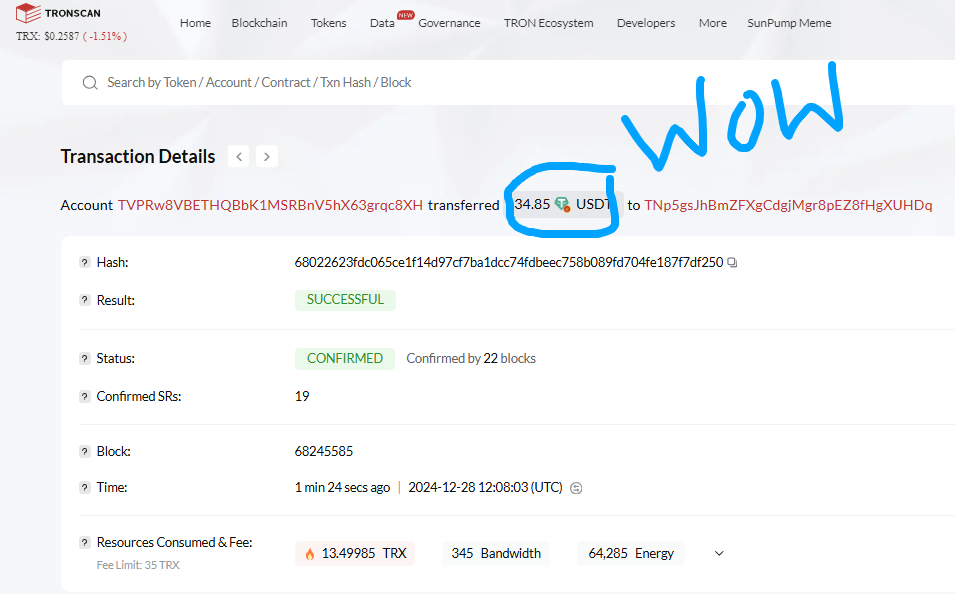This screenshot has height=594, width=955.
Task: Open the Home menu
Action: 196,23
